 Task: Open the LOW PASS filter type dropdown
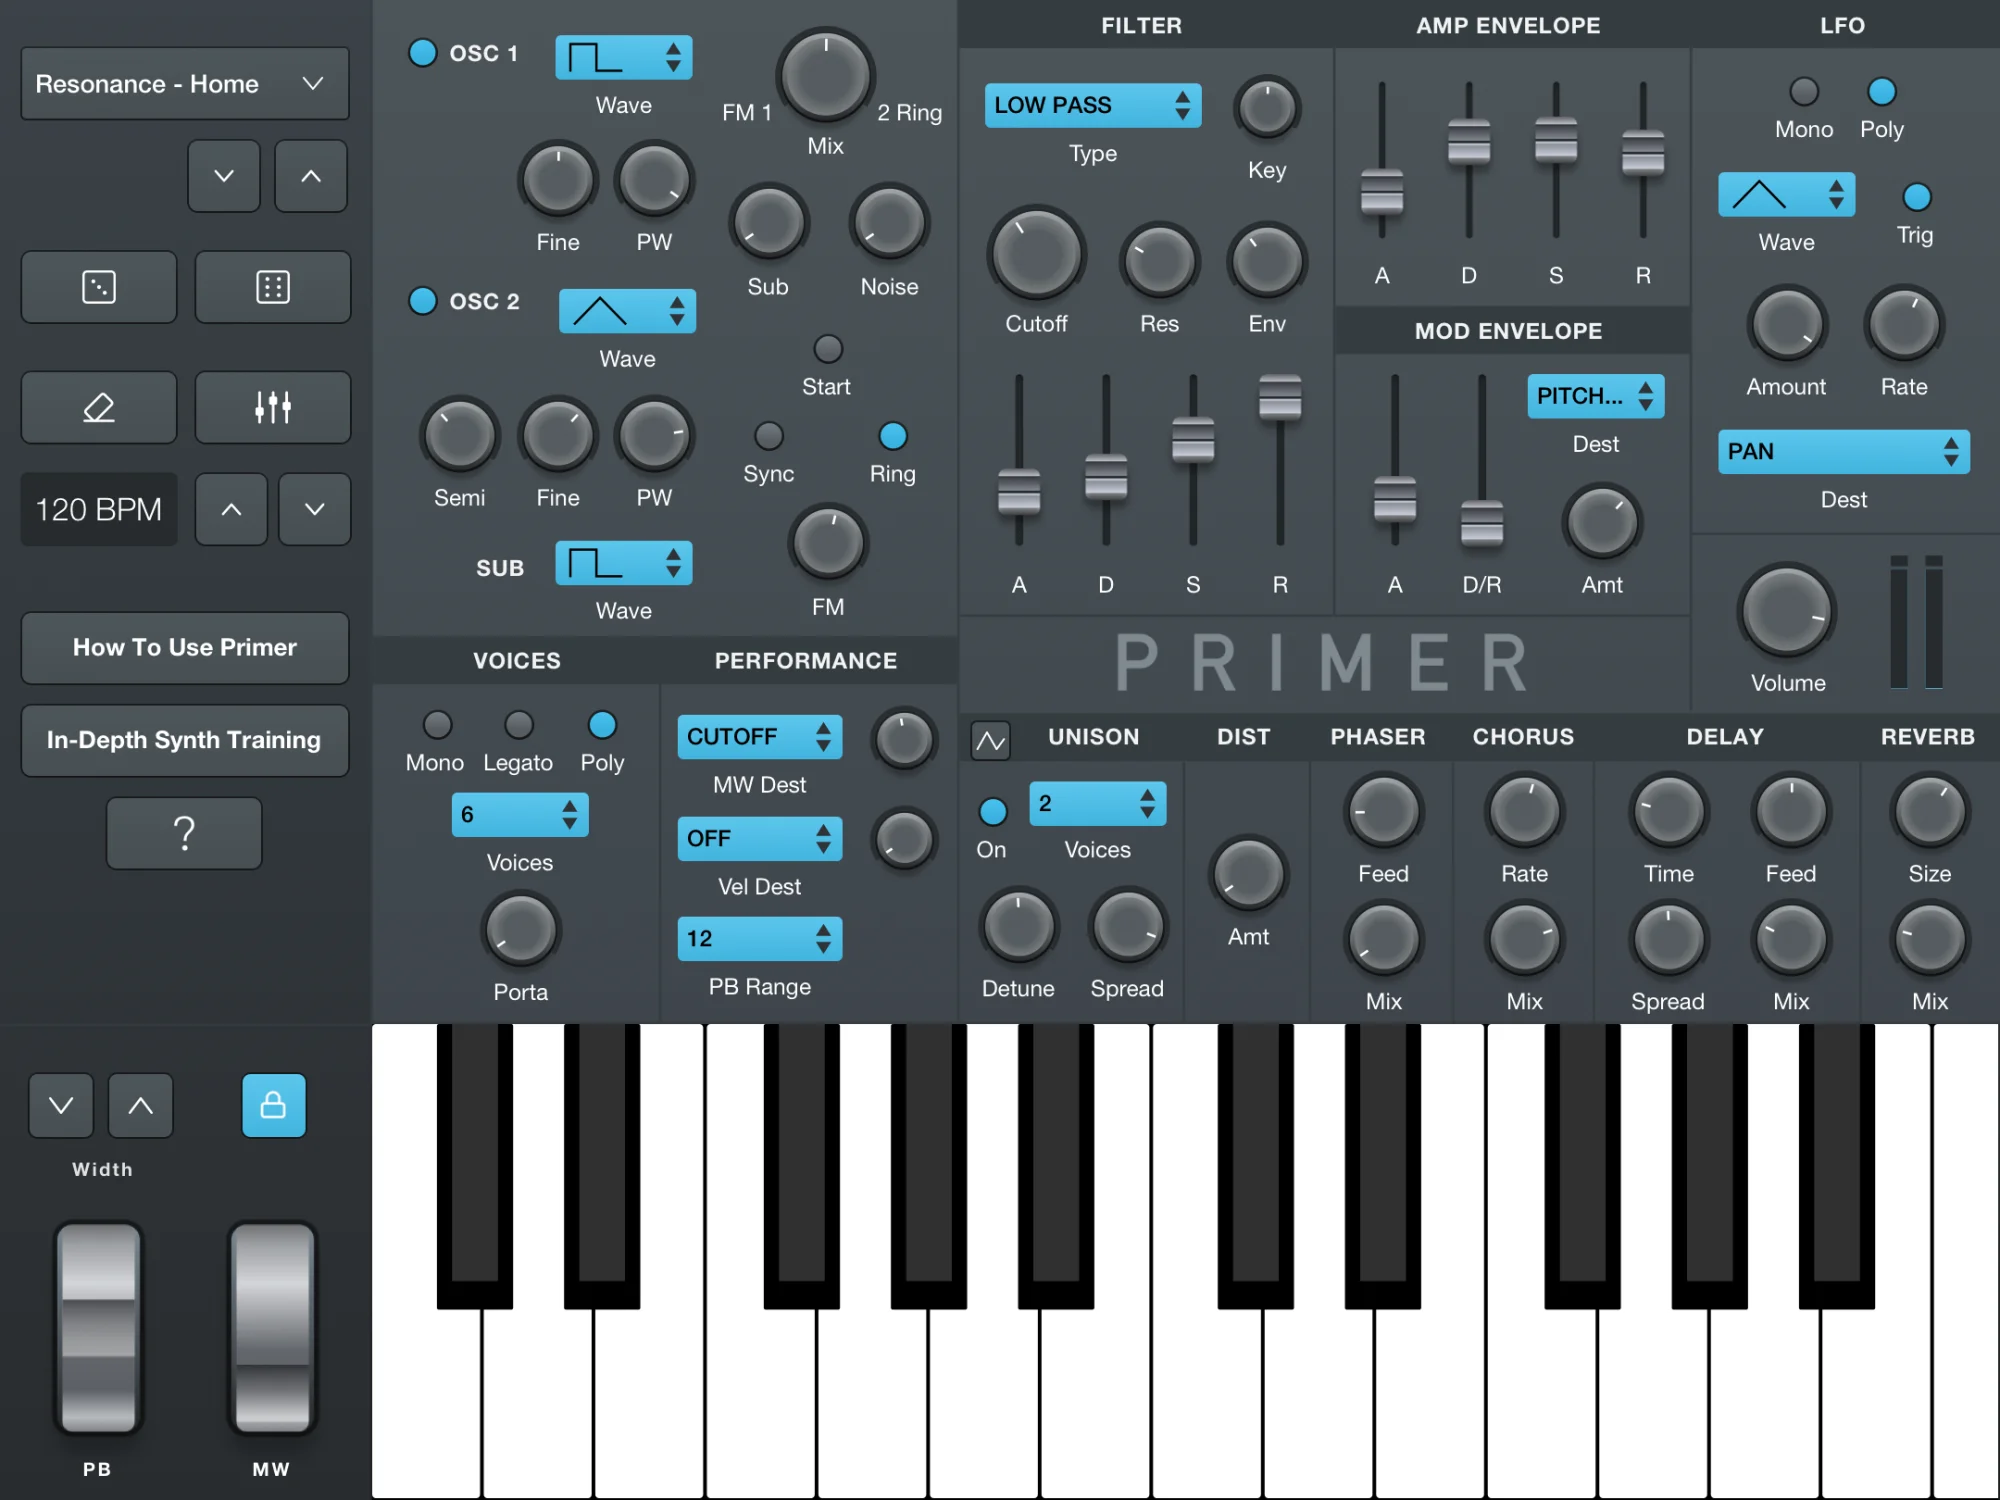(x=1093, y=105)
